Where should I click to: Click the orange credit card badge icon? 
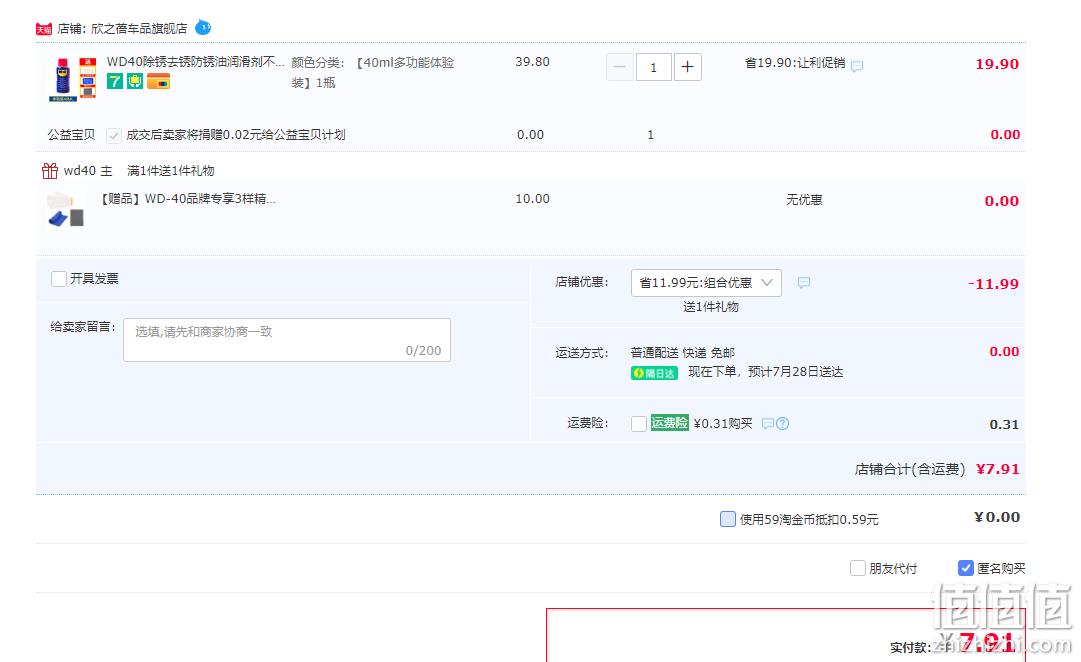pyautogui.click(x=159, y=81)
